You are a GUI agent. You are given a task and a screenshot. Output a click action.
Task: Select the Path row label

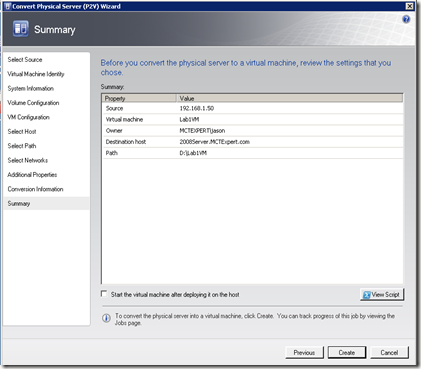[112, 153]
